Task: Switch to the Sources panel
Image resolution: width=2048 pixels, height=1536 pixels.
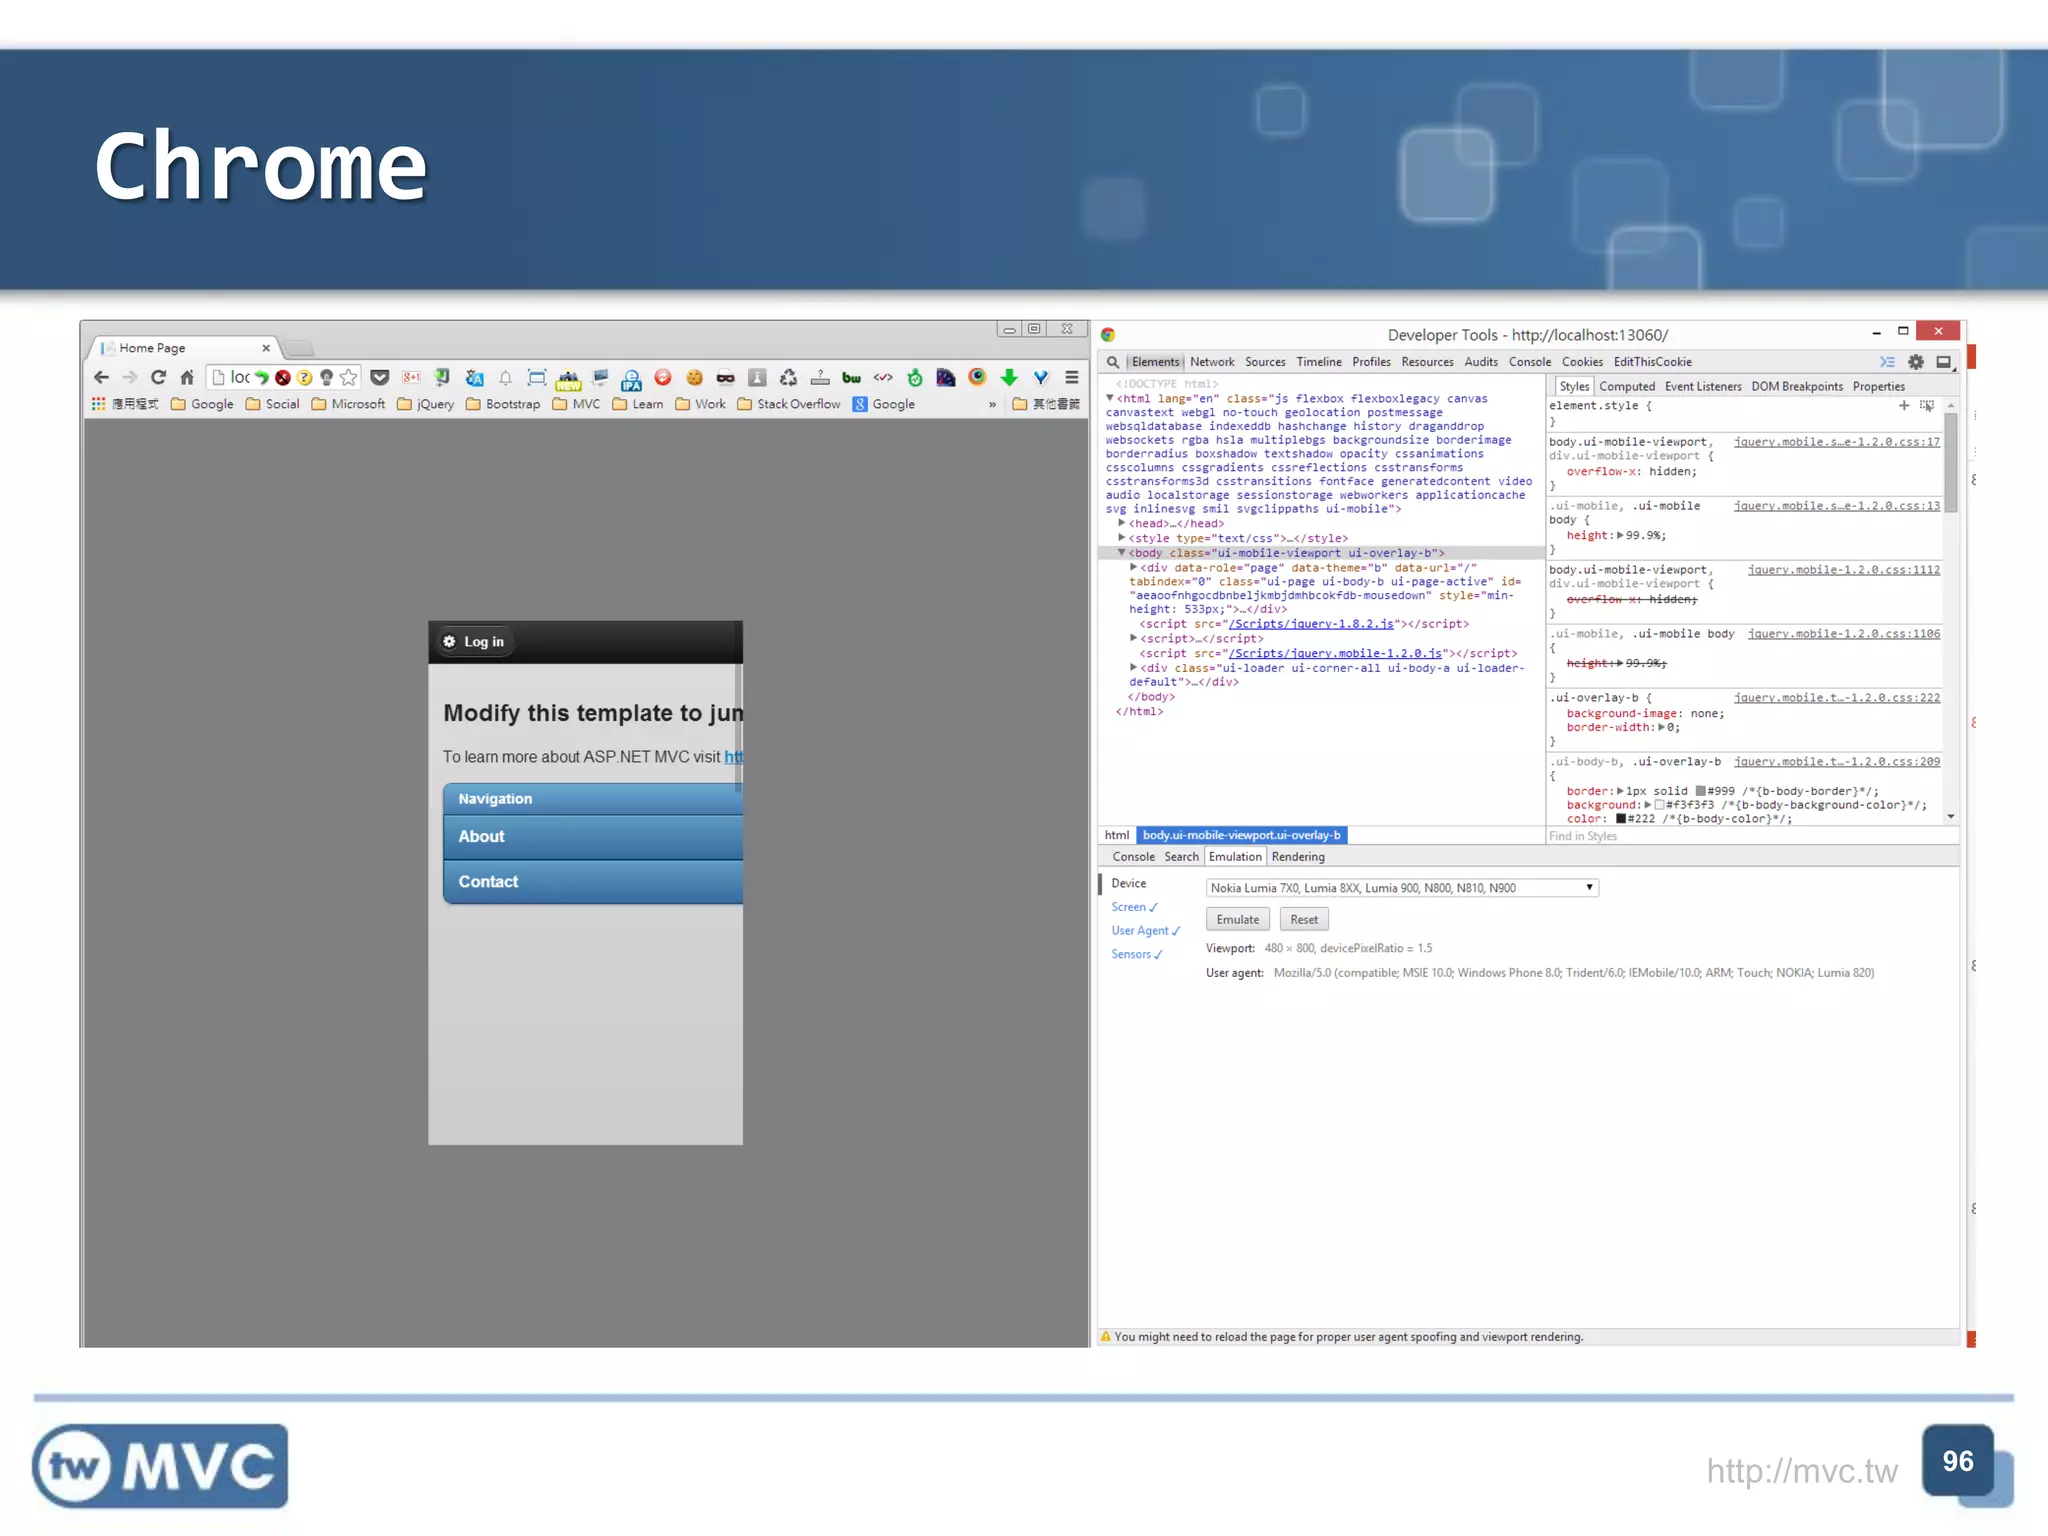Action: 1265,362
